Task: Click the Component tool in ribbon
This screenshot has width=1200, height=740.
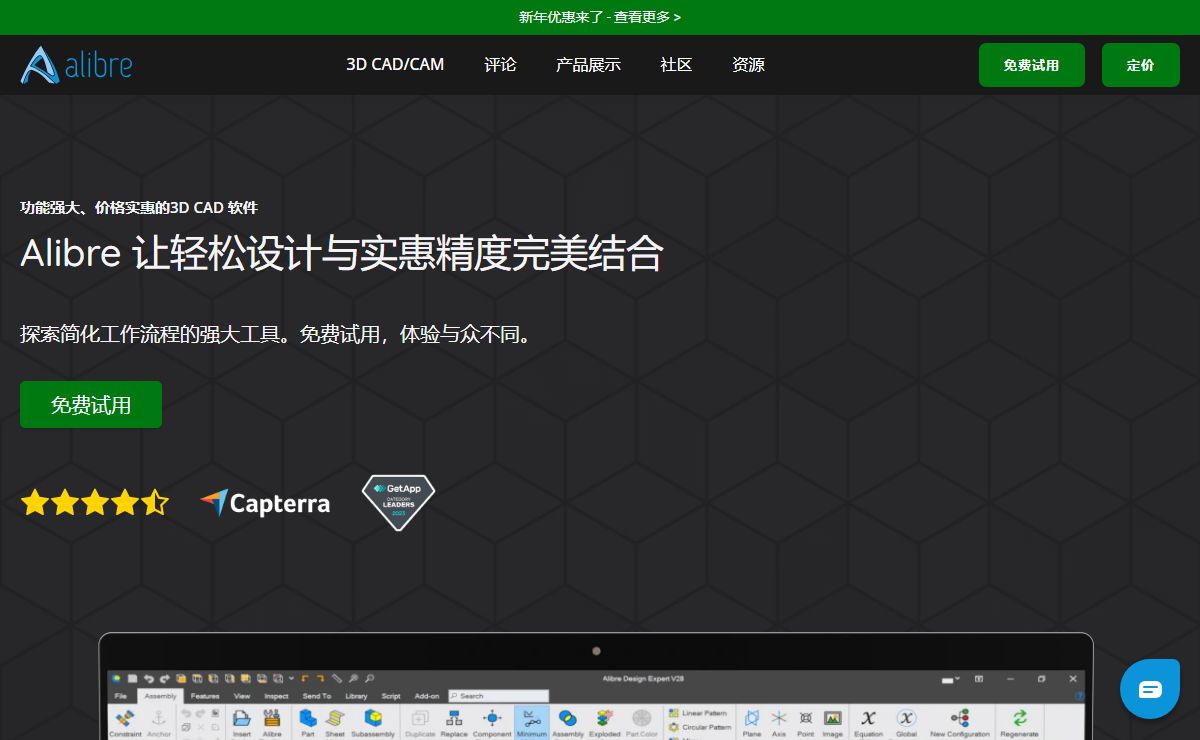Action: click(x=492, y=723)
